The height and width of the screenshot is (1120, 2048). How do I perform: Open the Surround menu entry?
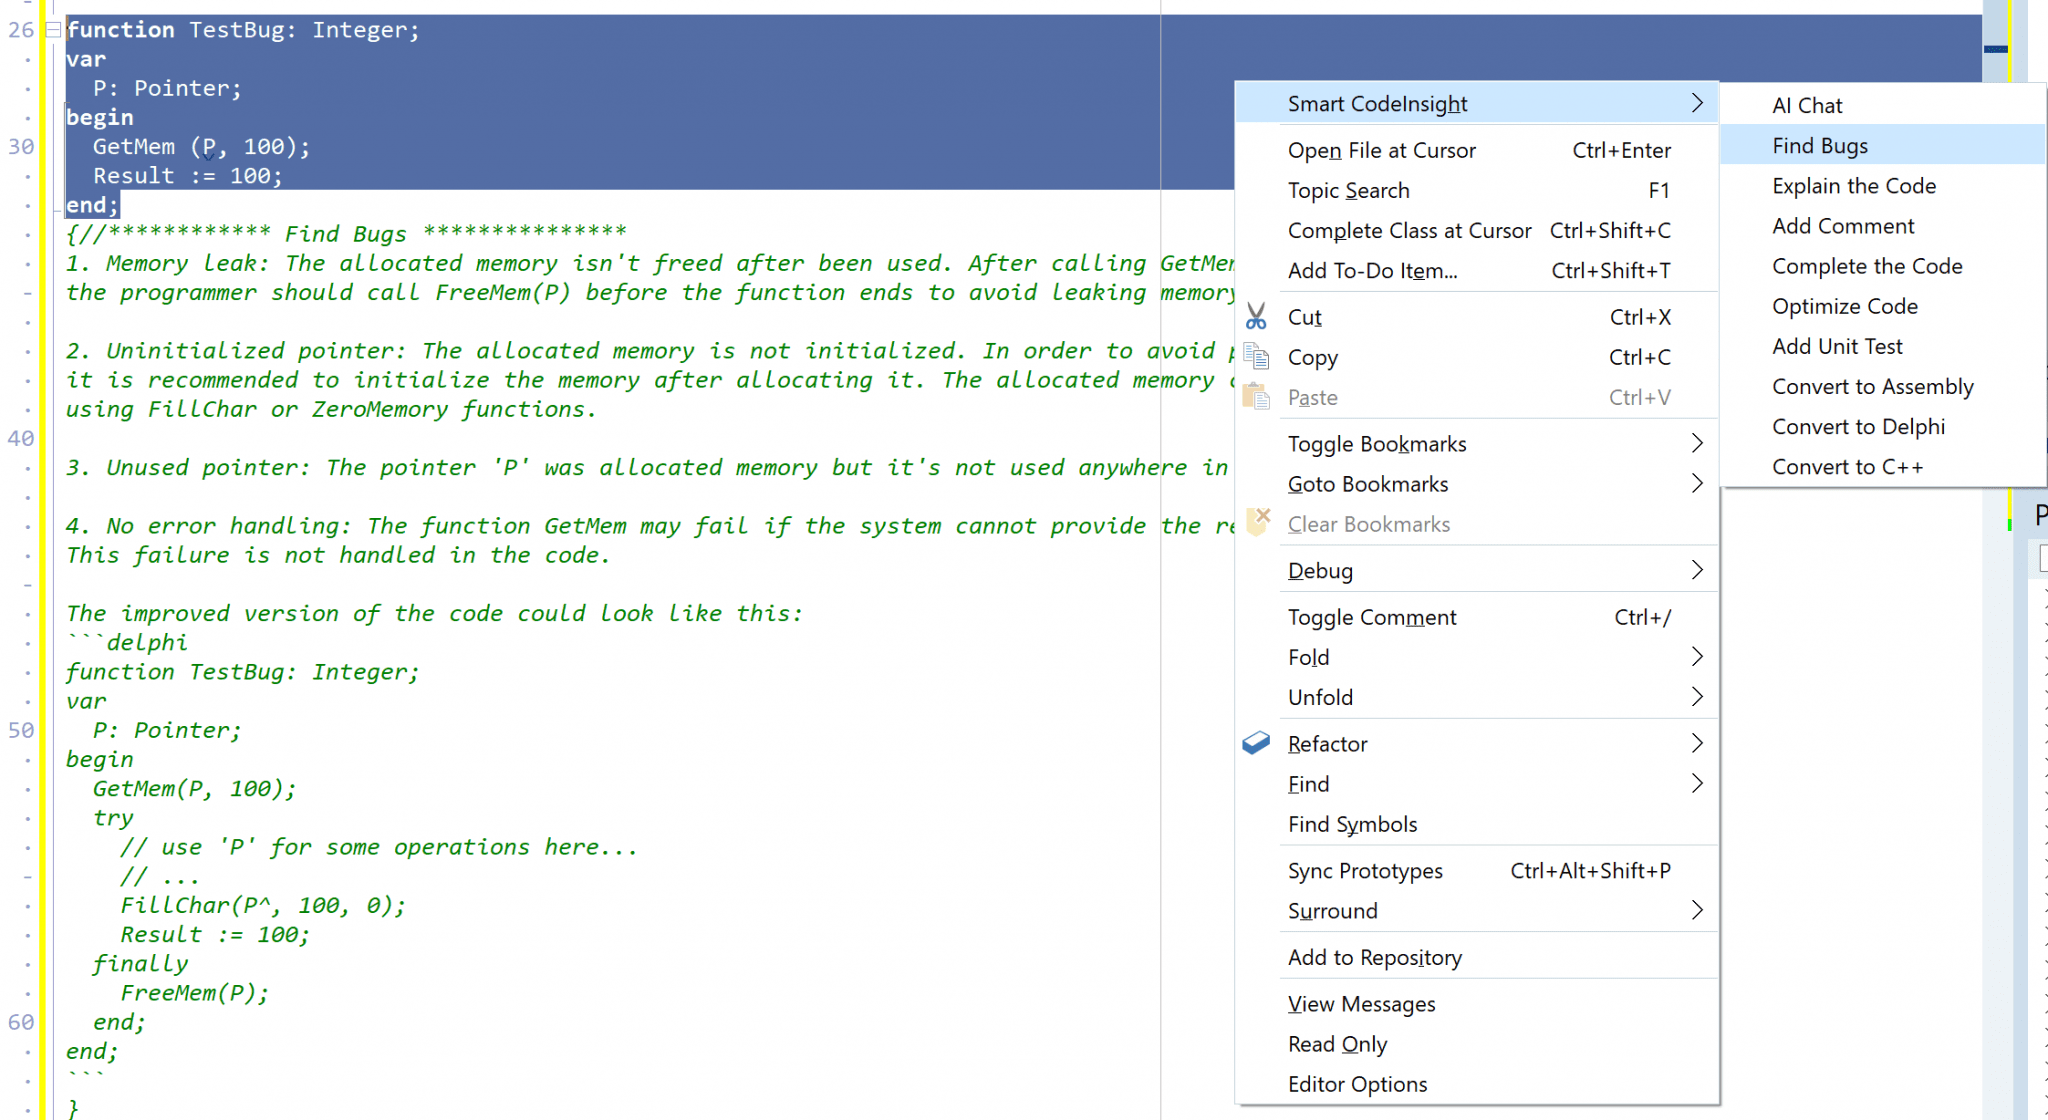[1477, 910]
